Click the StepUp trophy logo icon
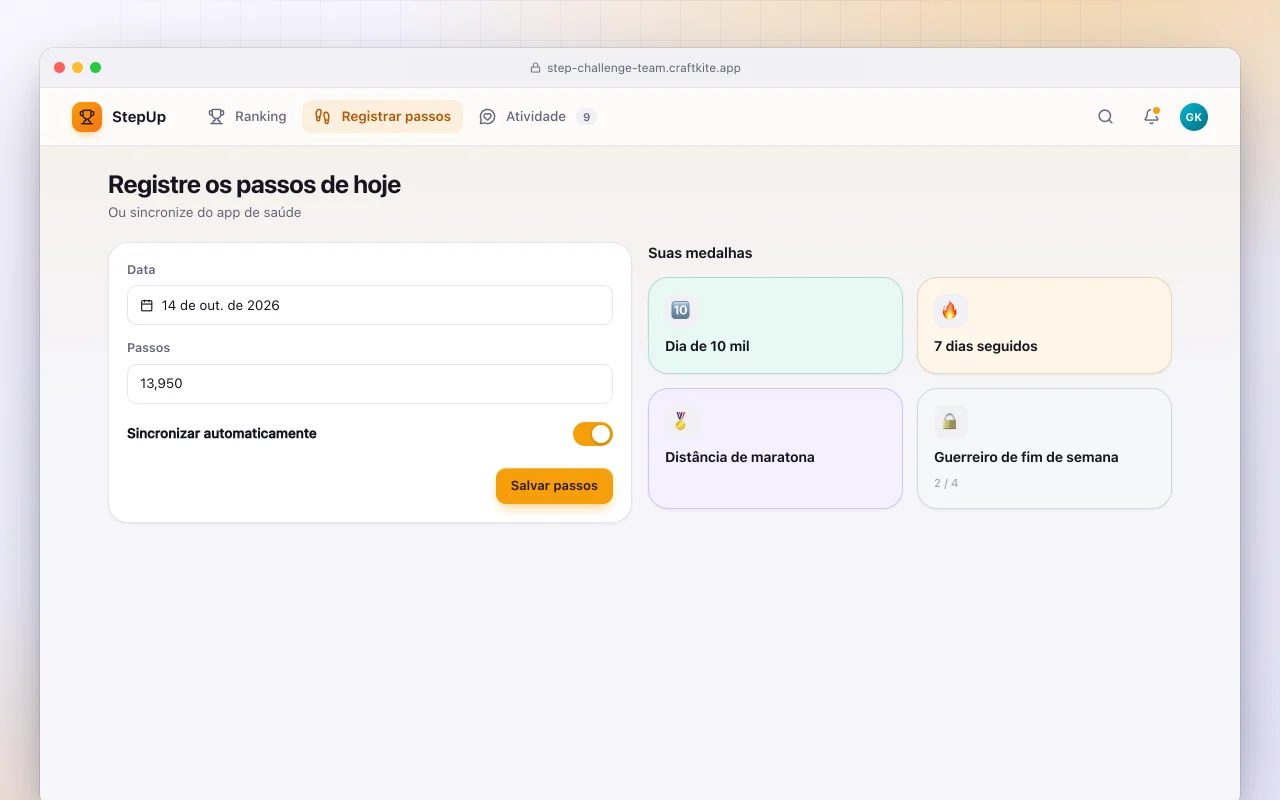The width and height of the screenshot is (1280, 800). click(87, 117)
